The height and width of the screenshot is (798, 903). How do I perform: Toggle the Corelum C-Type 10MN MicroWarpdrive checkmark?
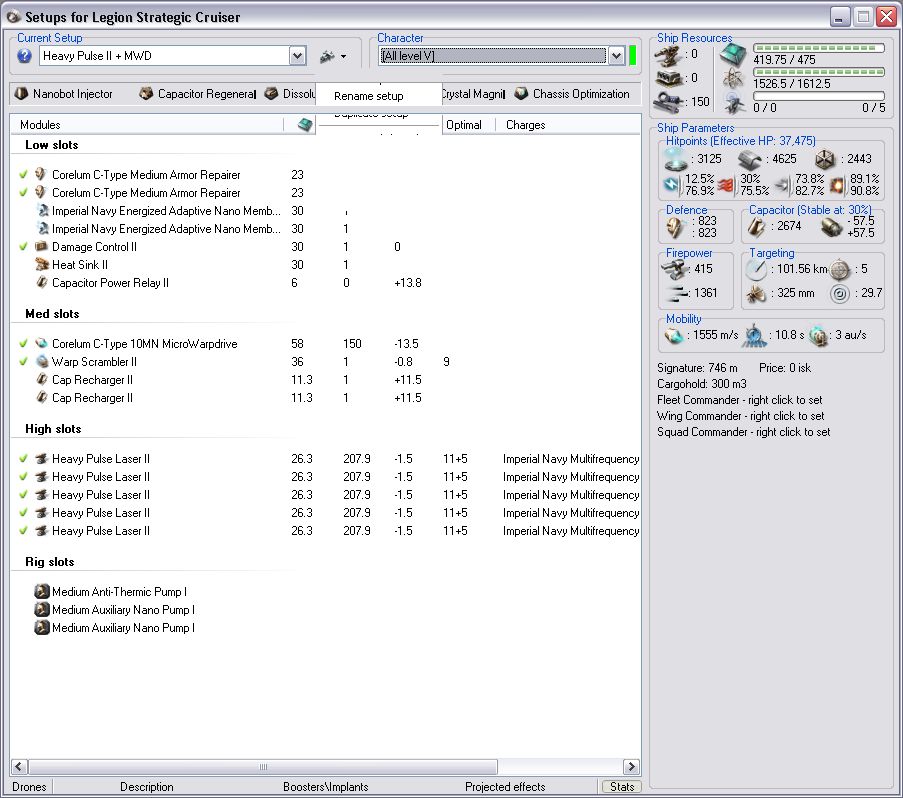[23, 344]
